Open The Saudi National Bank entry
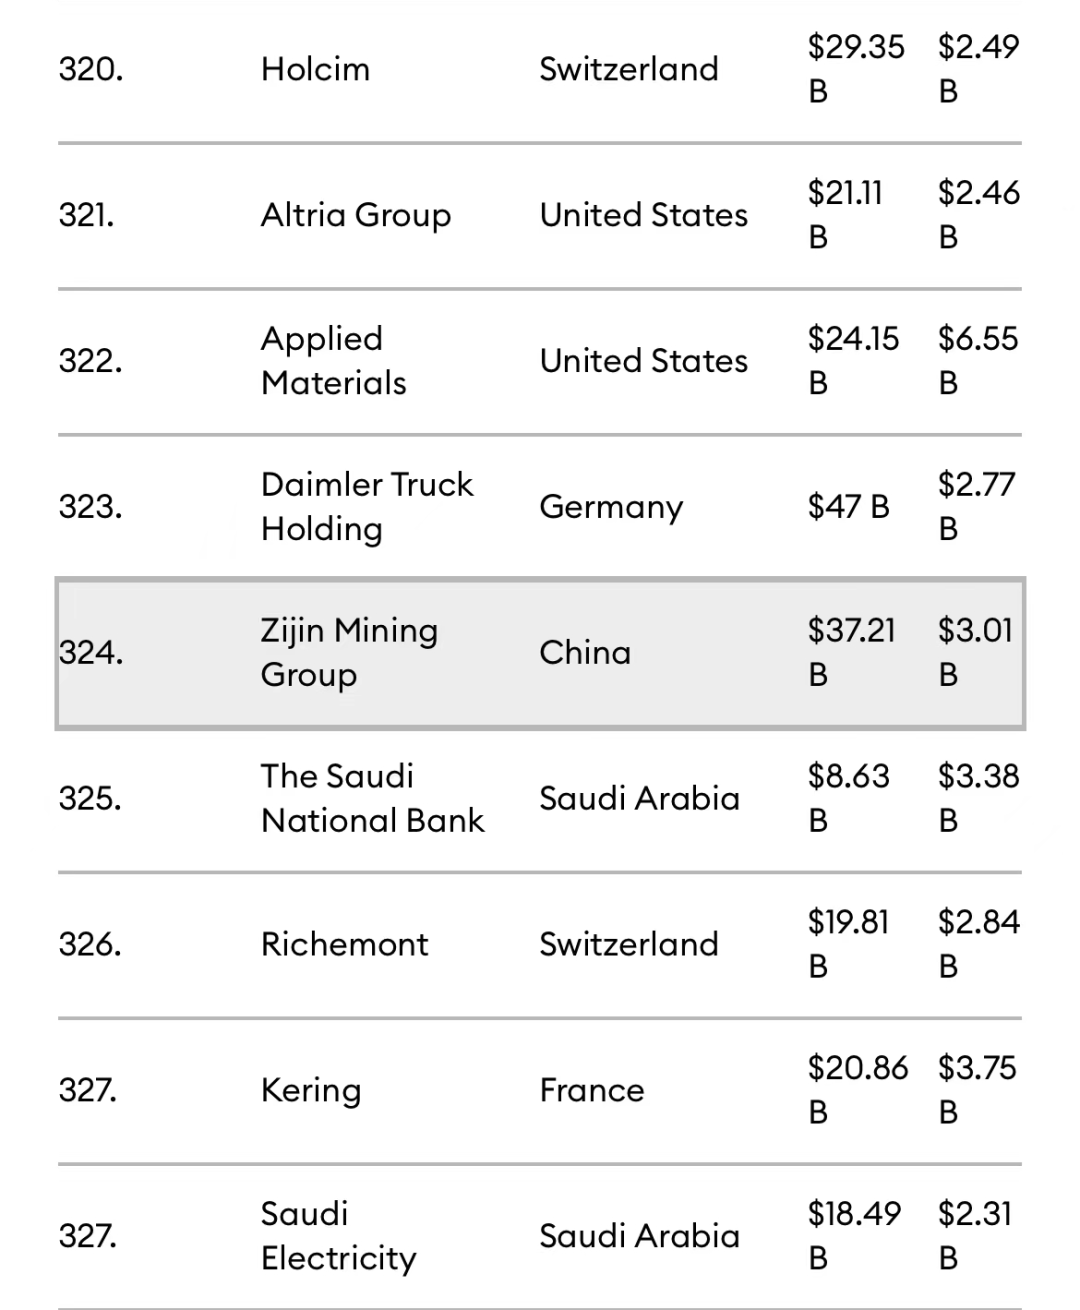1080x1310 pixels. [x=372, y=798]
